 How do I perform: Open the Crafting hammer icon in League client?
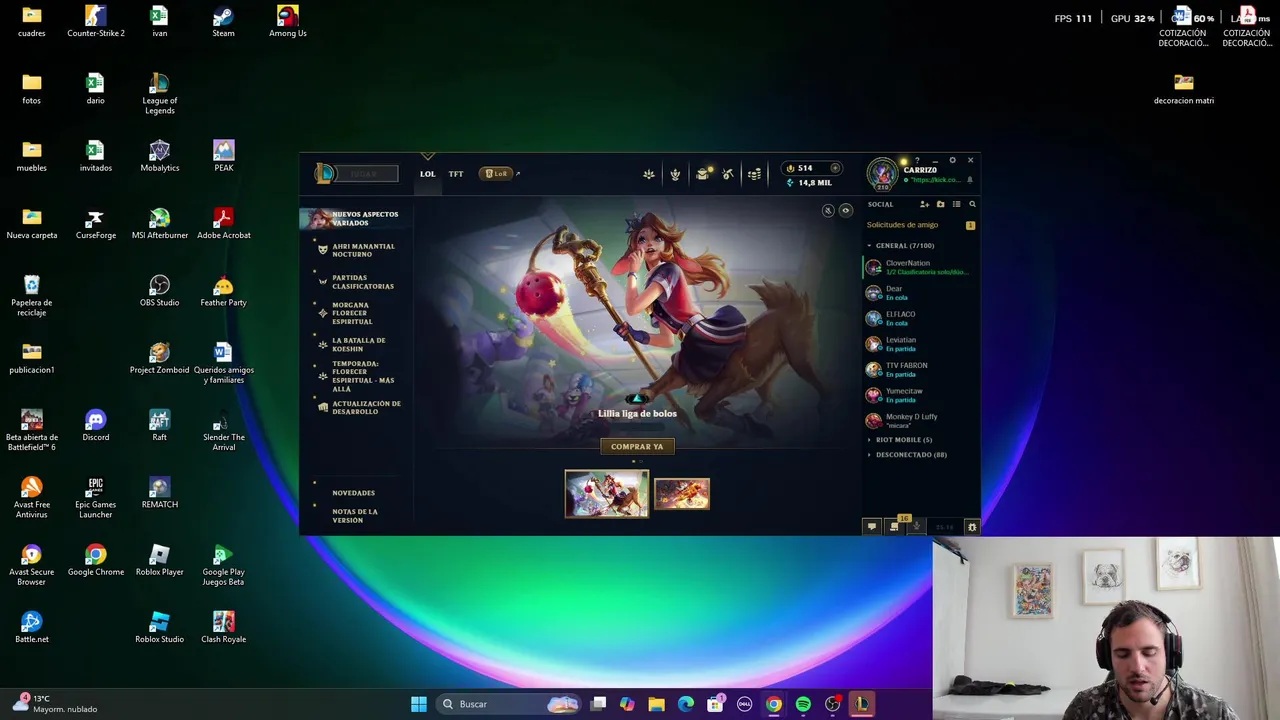[728, 174]
